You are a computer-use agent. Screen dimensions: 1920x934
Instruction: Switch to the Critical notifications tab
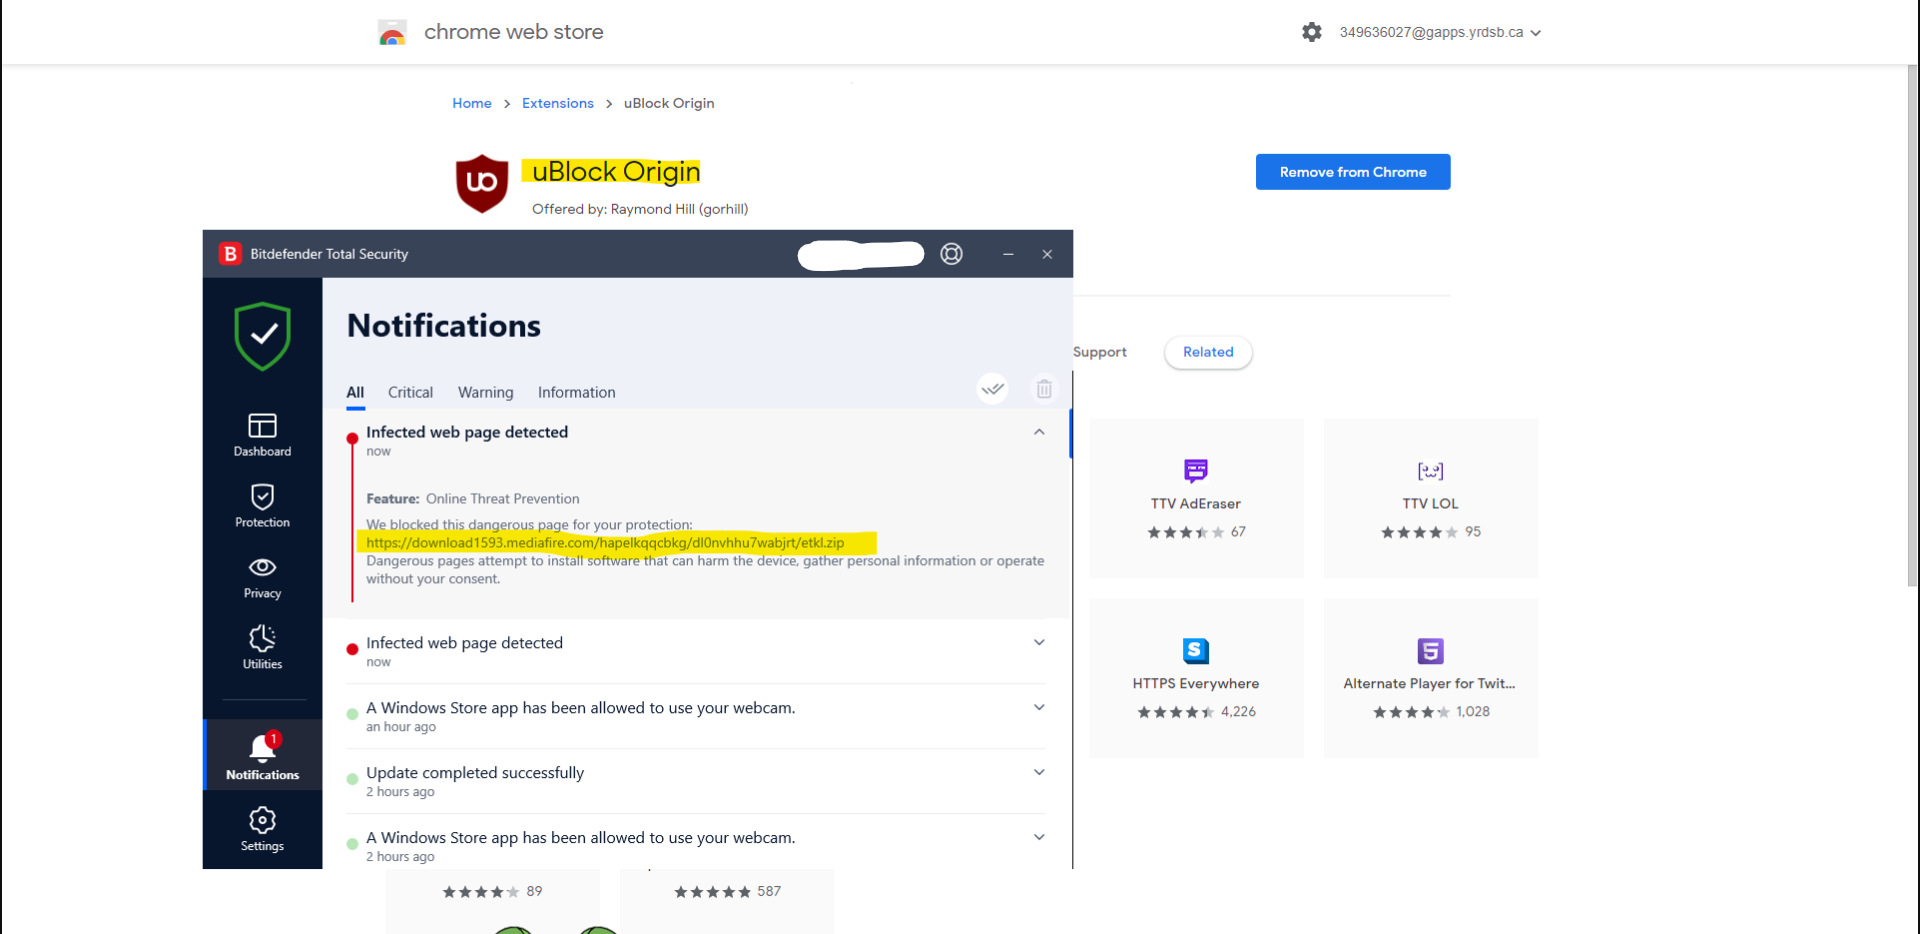[x=410, y=392]
